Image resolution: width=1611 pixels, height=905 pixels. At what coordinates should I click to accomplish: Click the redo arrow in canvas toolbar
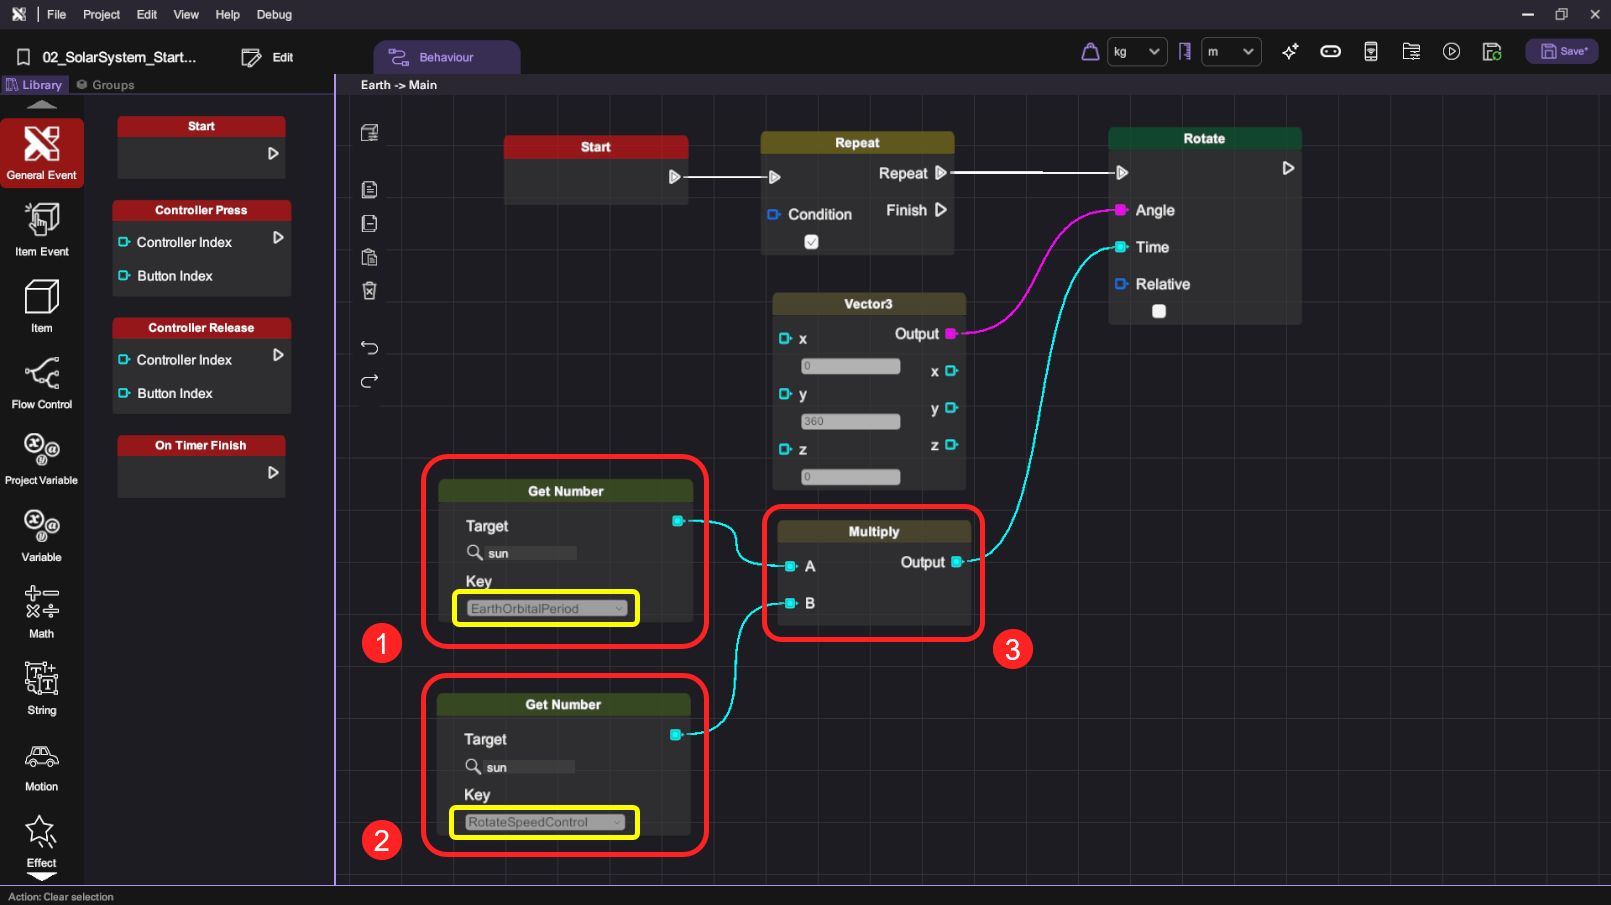point(369,381)
